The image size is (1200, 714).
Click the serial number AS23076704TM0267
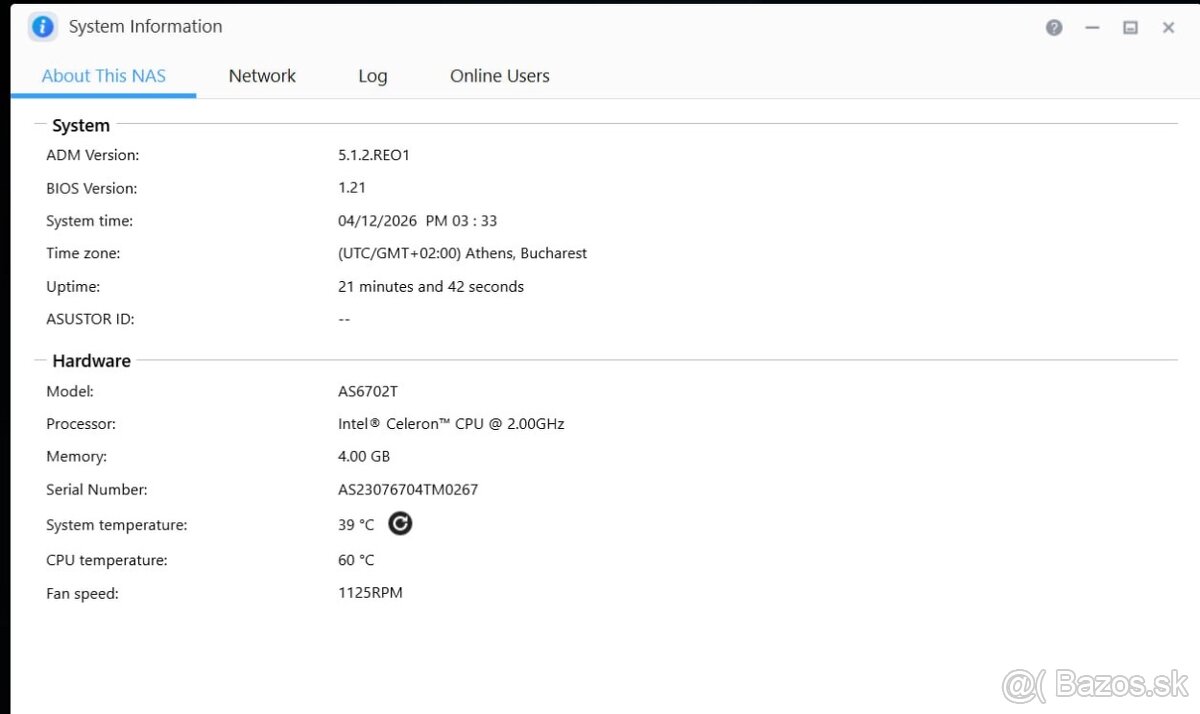click(408, 490)
